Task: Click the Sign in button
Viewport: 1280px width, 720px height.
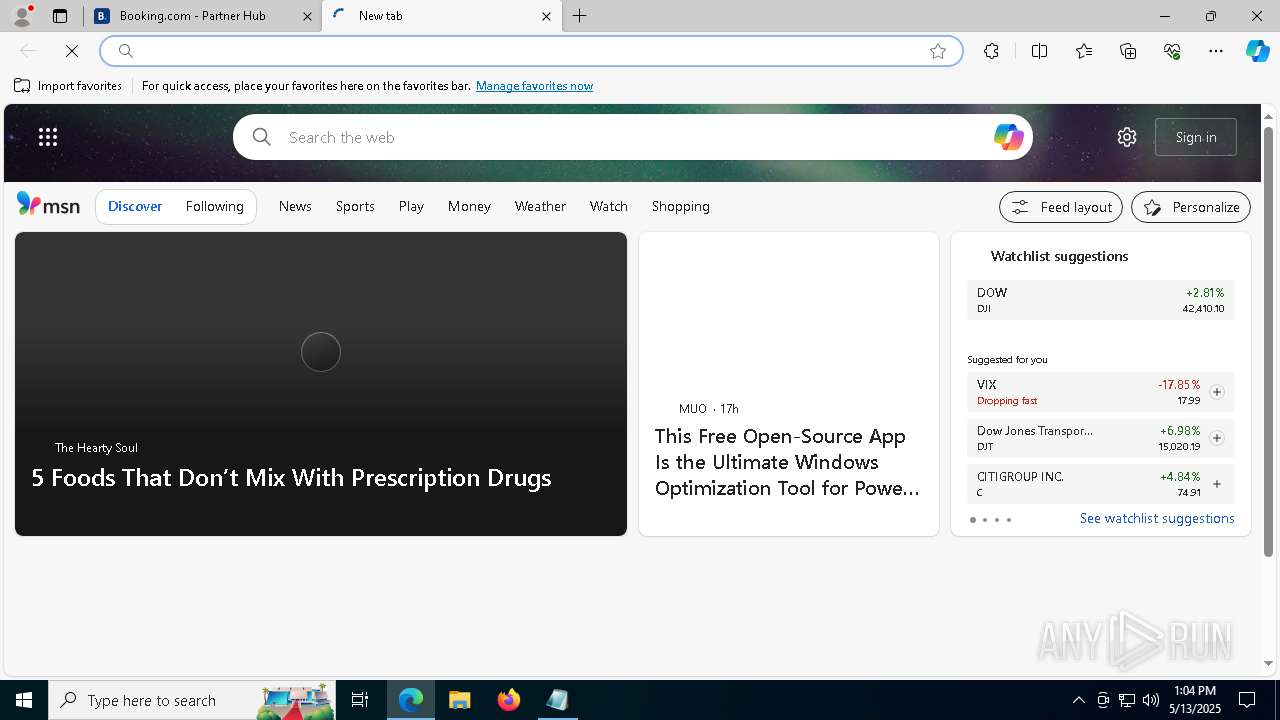Action: [1196, 137]
